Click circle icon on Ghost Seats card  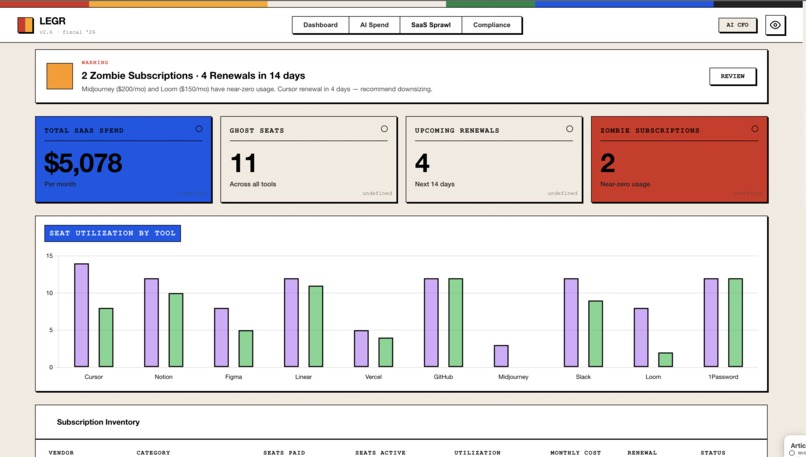(x=384, y=129)
